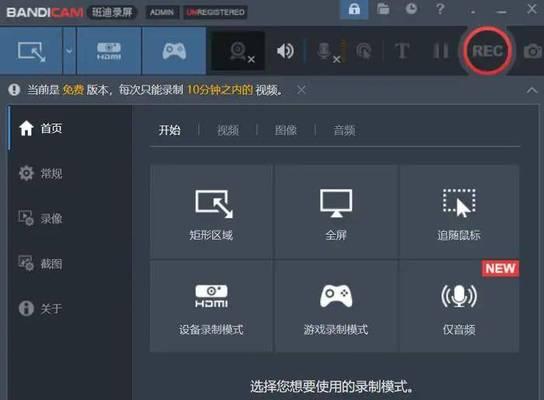Image resolution: width=544 pixels, height=400 pixels.
Task: Start recording with the REC button
Action: pos(487,51)
